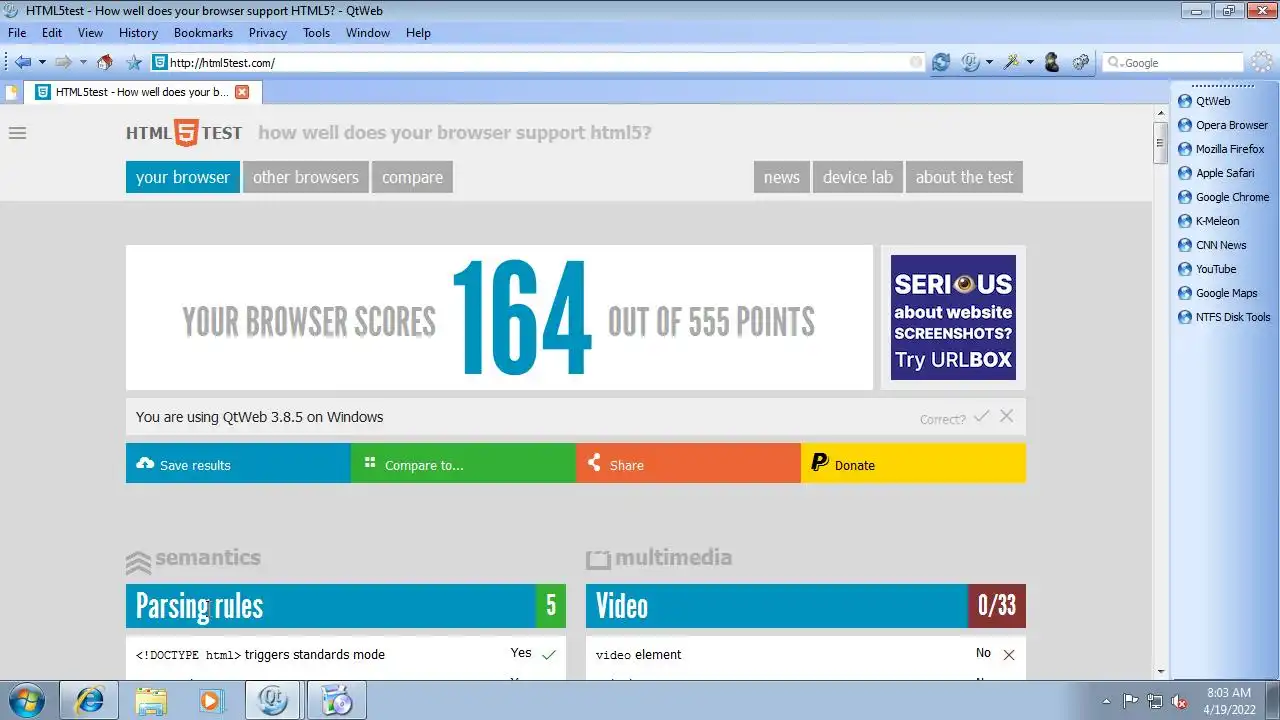Viewport: 1280px width, 720px height.
Task: Expand the magic wand dropdown arrow
Action: (x=1030, y=62)
